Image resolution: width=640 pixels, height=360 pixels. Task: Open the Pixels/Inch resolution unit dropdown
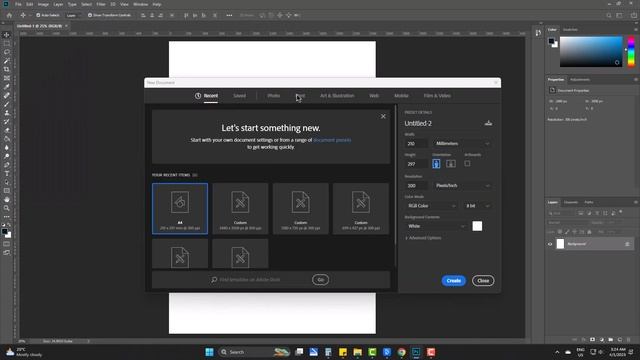462,186
